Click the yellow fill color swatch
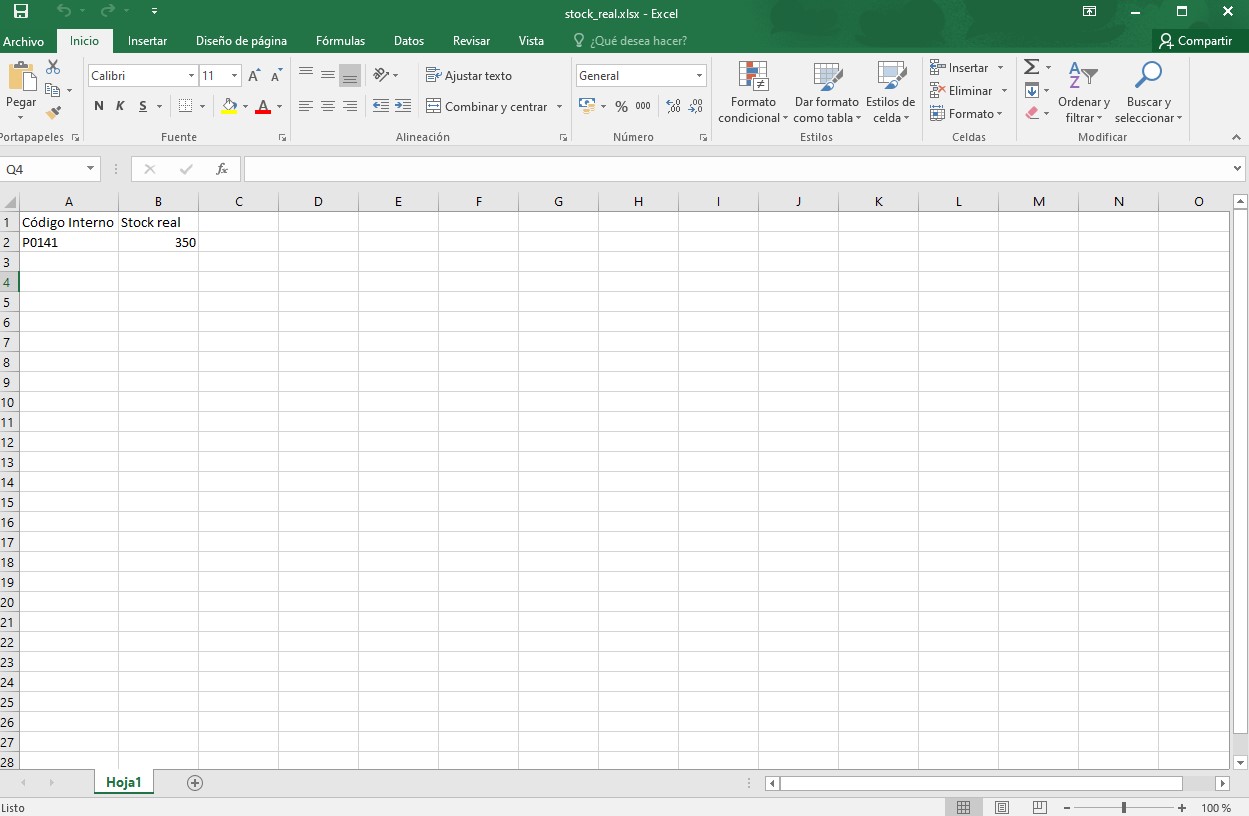This screenshot has height=816, width=1249. pos(230,106)
